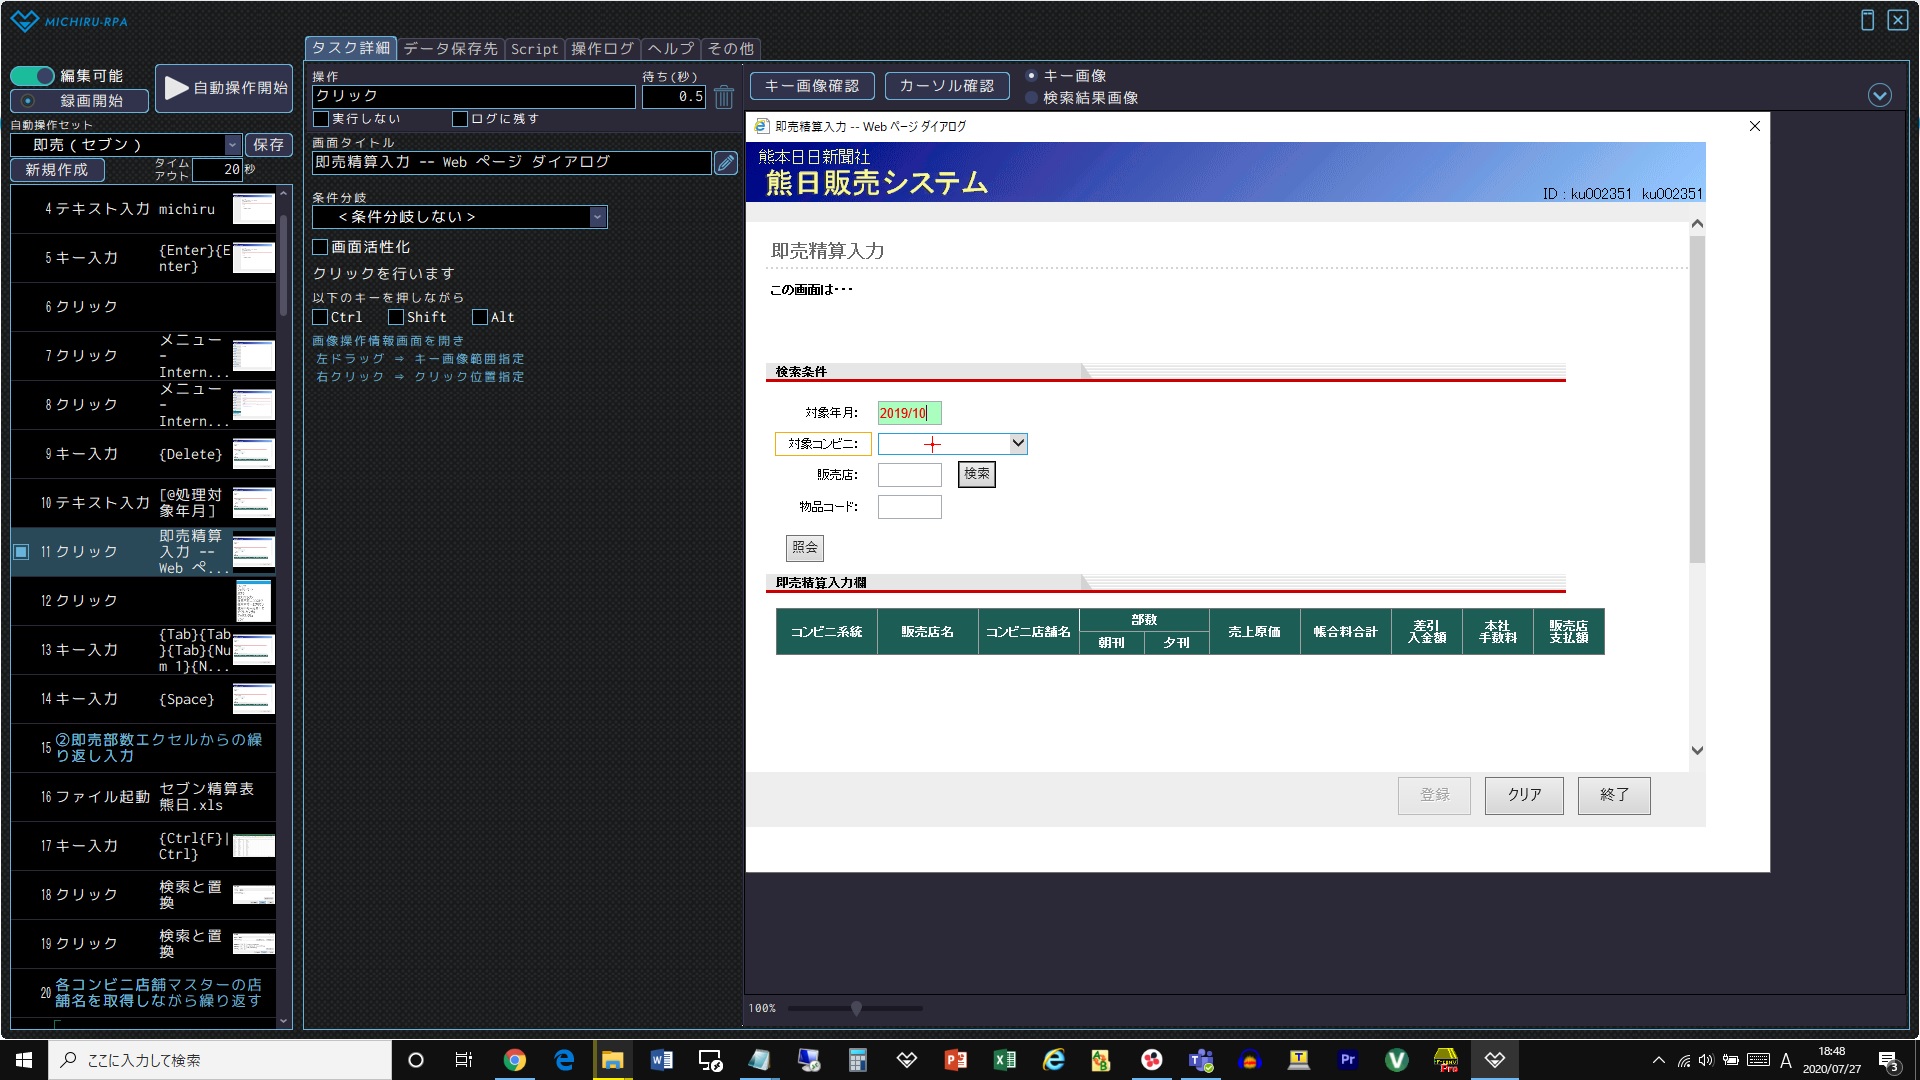Select the 検索結果画像 radio button

(1031, 98)
